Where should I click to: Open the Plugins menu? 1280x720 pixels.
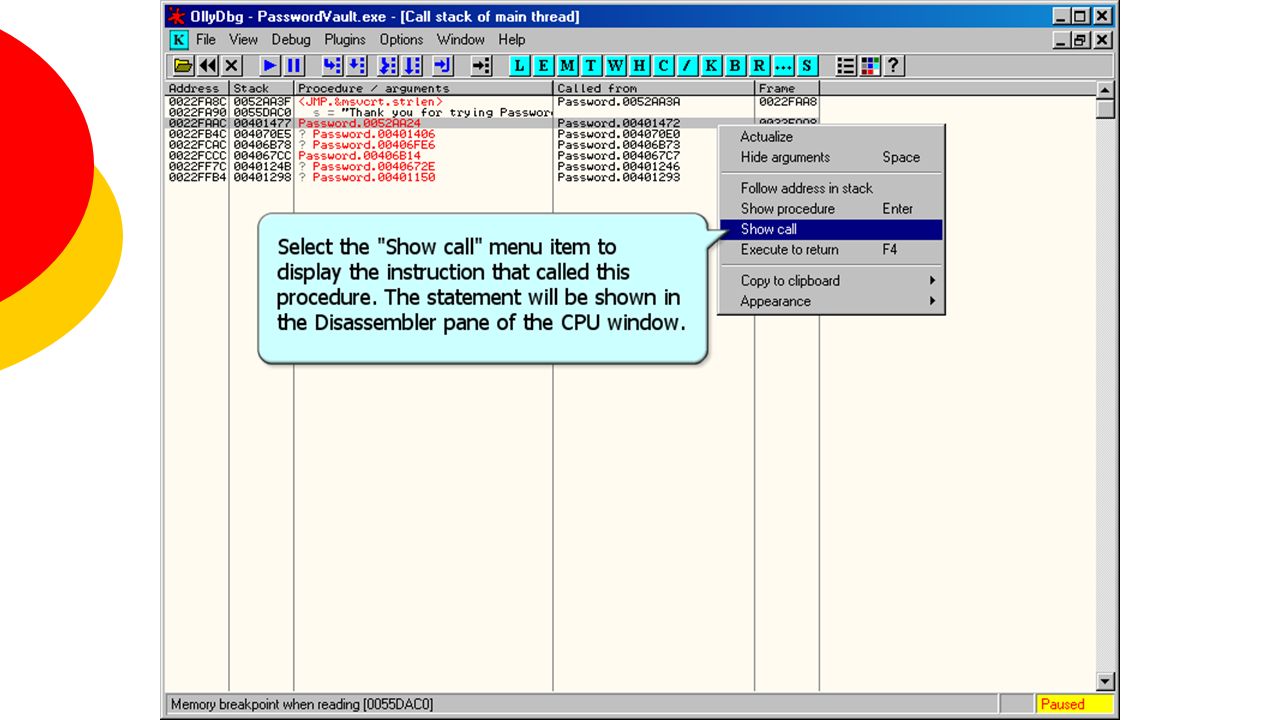coord(345,40)
